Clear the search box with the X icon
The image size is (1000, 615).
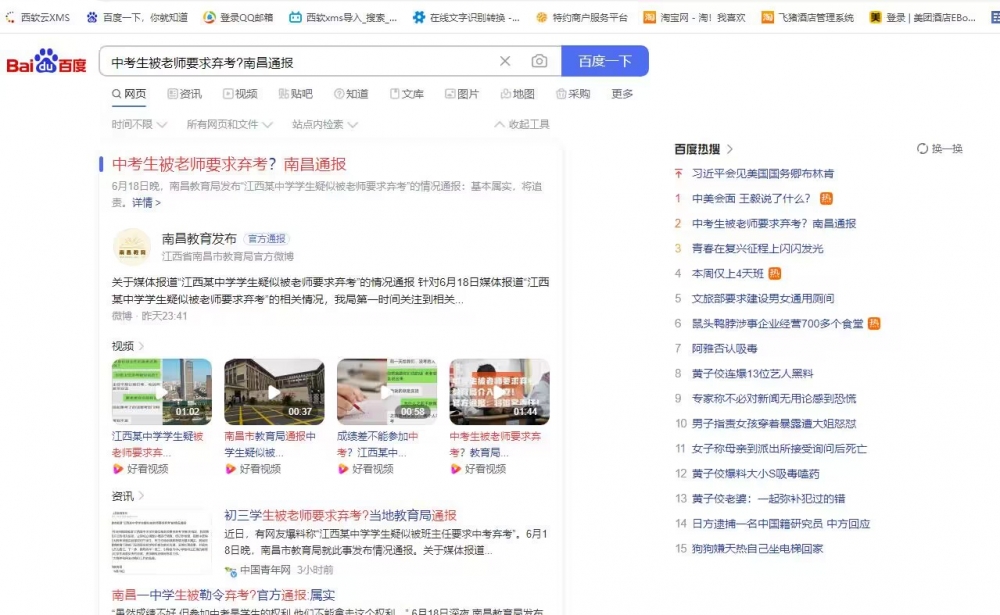pos(505,61)
